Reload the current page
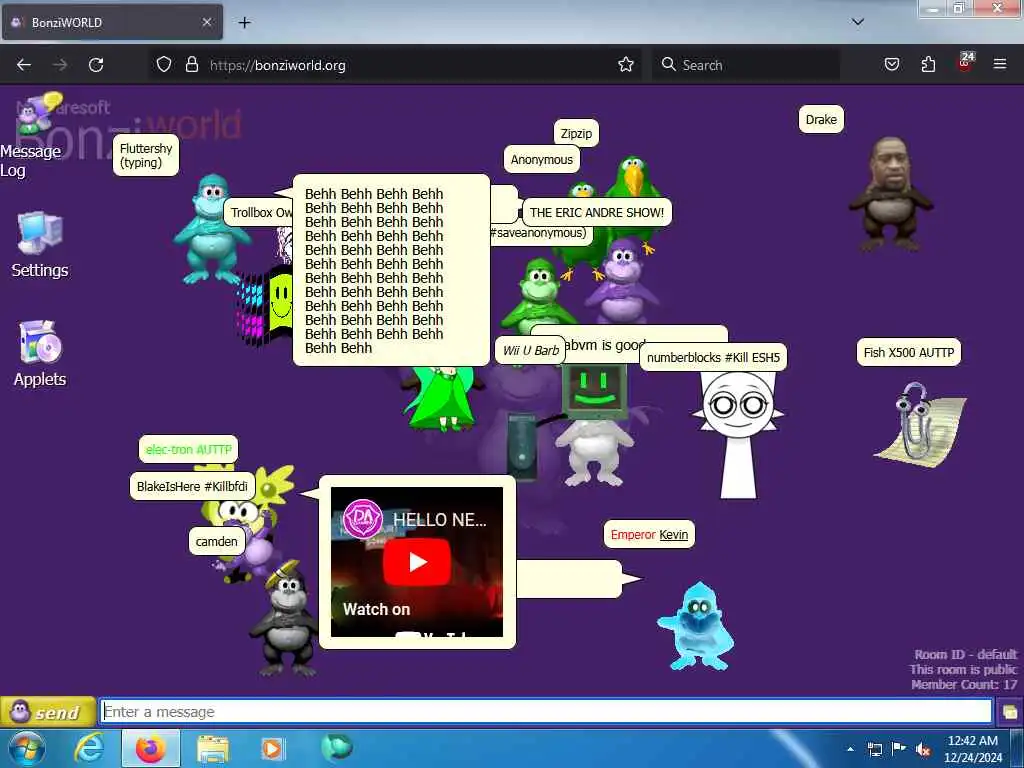This screenshot has width=1024, height=768. [x=96, y=65]
